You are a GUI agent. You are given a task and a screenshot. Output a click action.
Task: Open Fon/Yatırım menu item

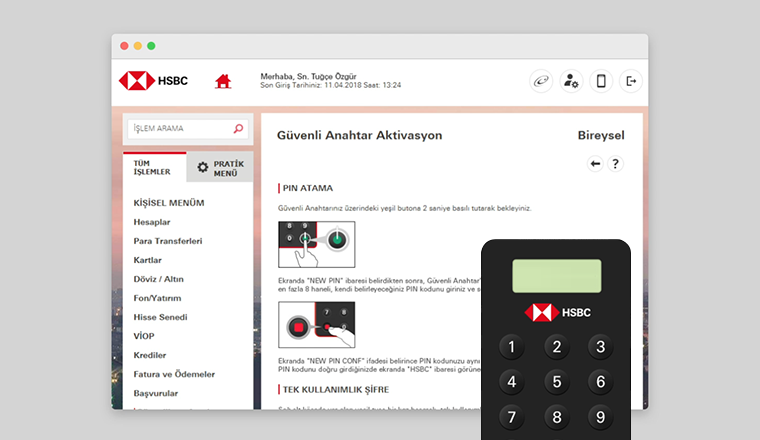coord(157,298)
